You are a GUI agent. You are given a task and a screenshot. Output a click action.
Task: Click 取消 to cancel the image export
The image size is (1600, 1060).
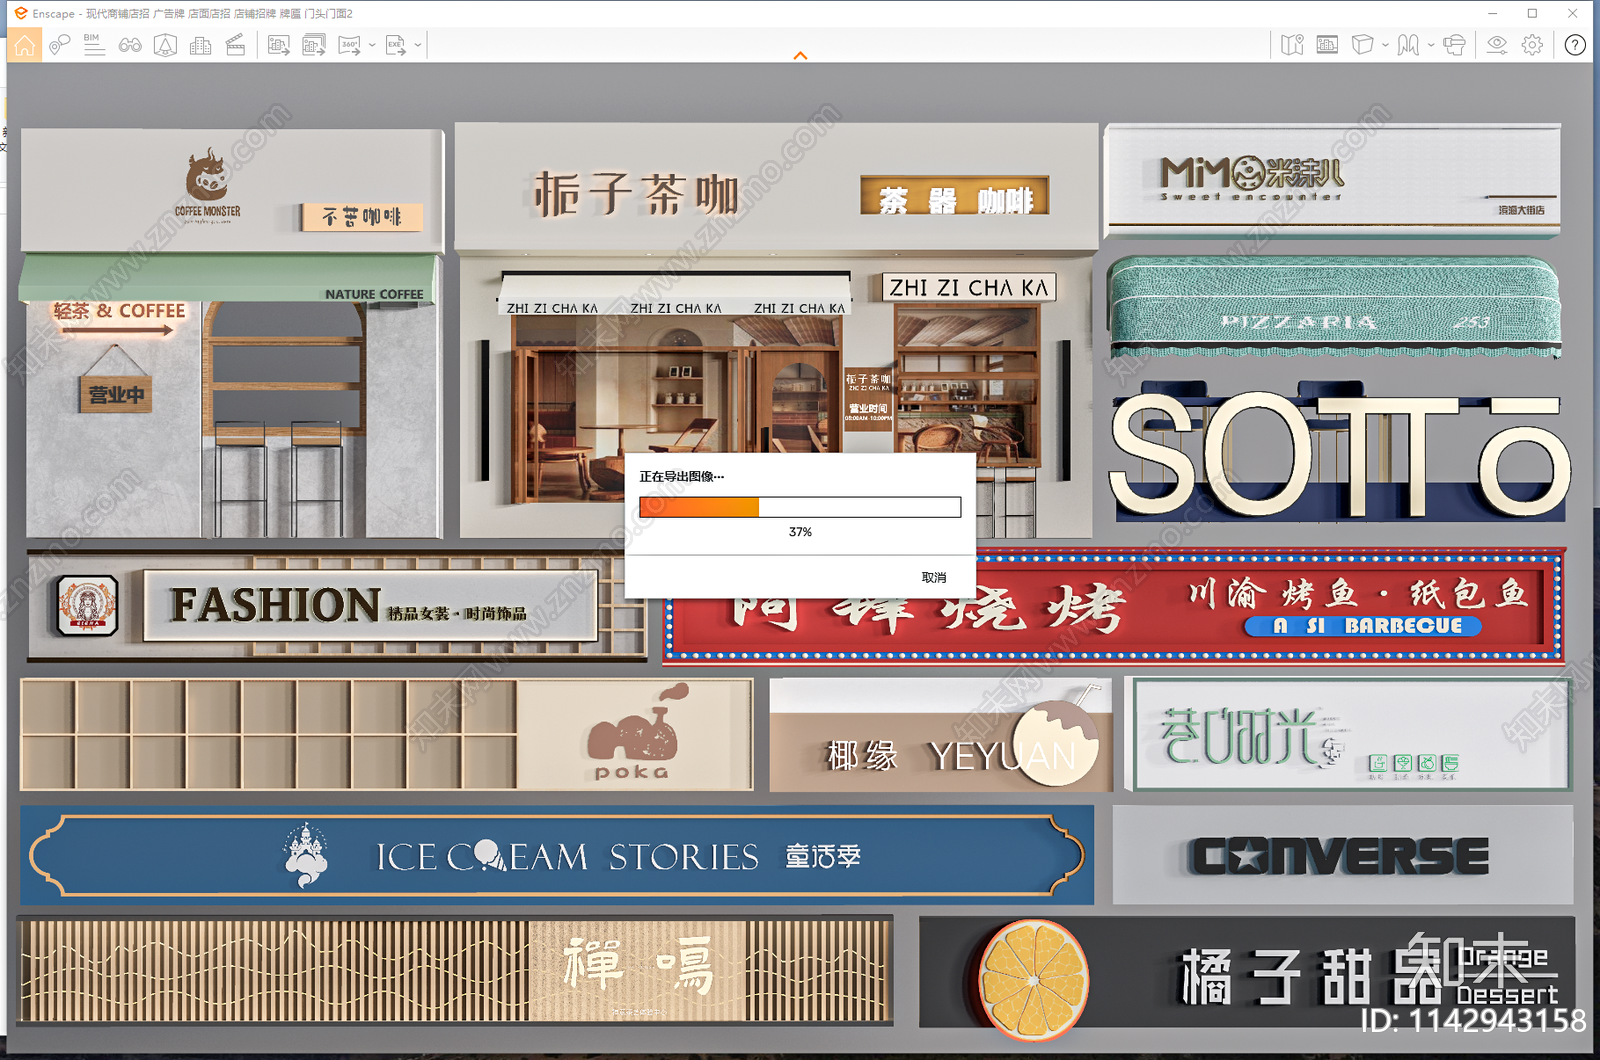934,578
